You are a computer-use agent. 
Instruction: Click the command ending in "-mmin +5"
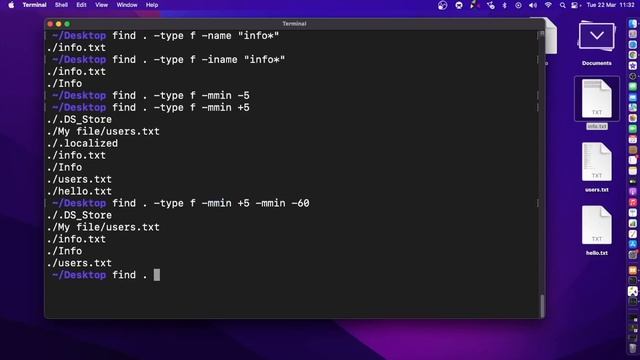pos(181,107)
